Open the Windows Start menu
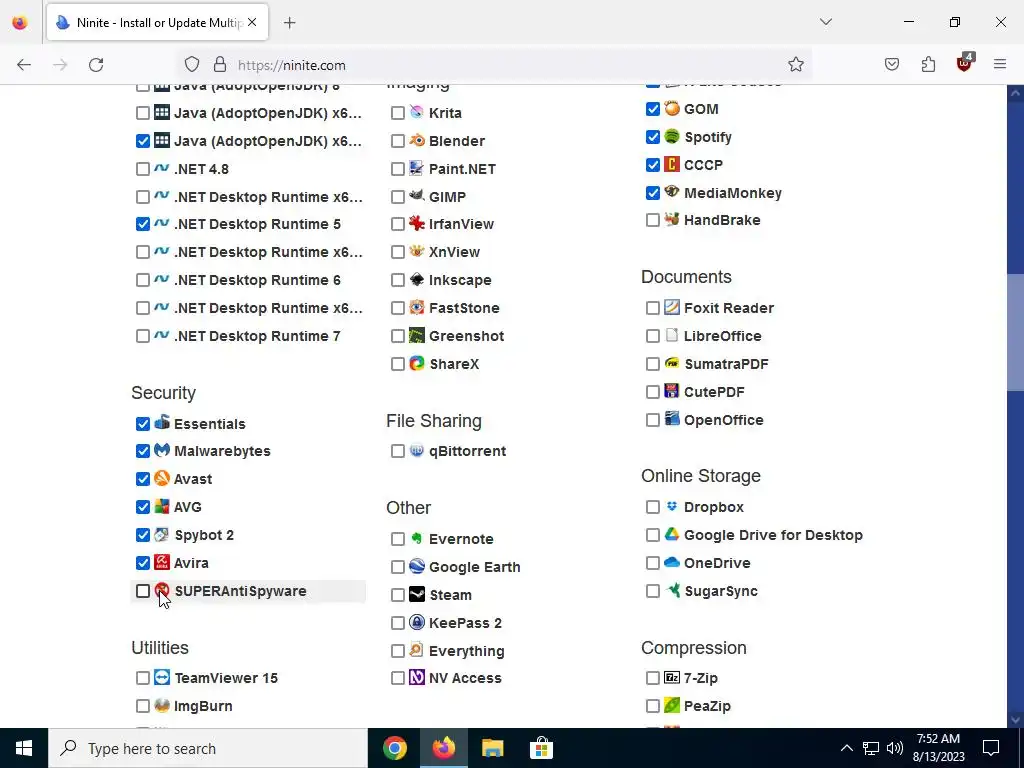The height and width of the screenshot is (768, 1024). tap(24, 748)
